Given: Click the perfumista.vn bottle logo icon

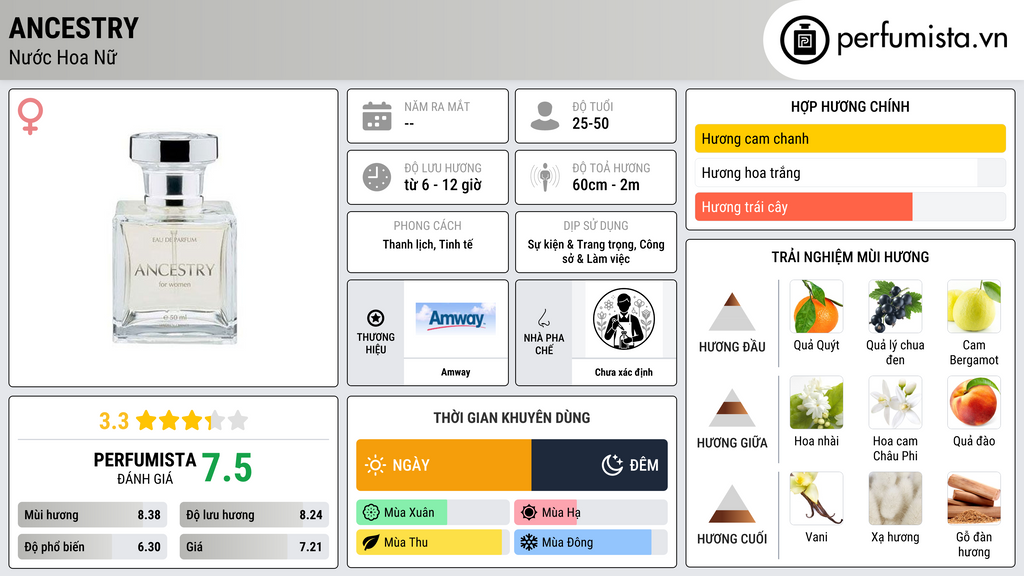Looking at the screenshot, I should point(804,40).
